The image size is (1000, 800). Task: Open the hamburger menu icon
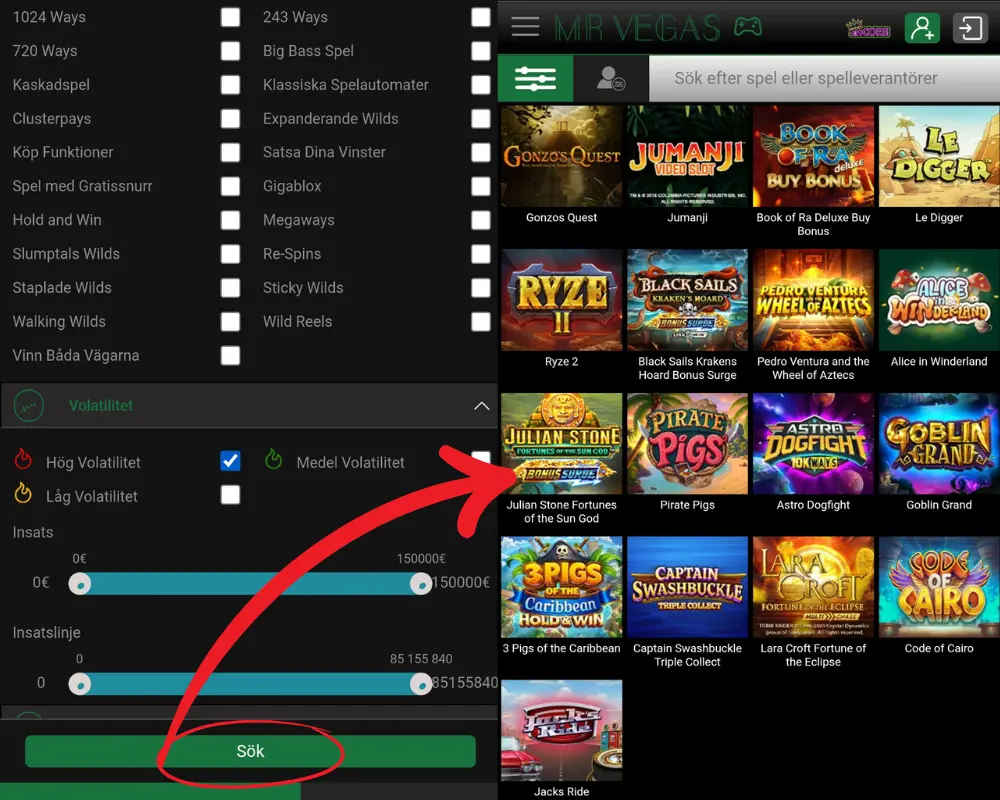[525, 27]
